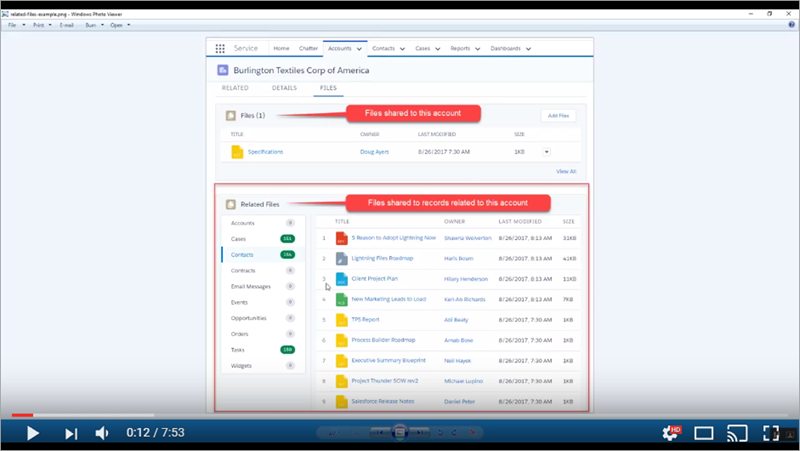Seek on the video progress bar

click(x=400, y=415)
